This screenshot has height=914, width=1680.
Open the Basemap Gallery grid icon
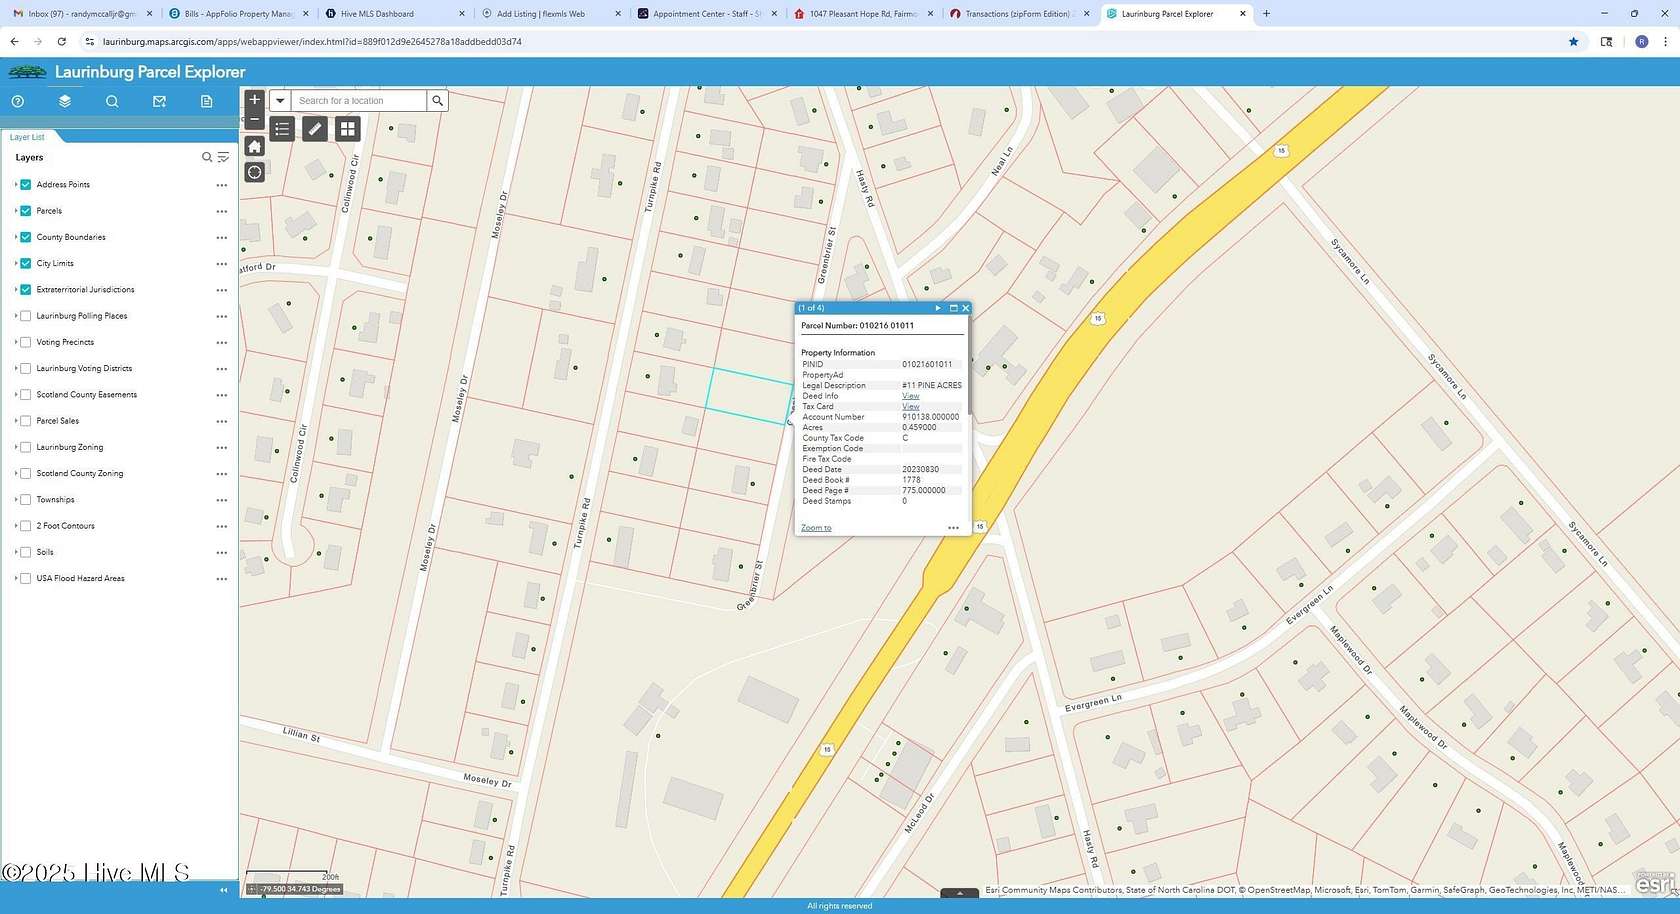point(347,129)
